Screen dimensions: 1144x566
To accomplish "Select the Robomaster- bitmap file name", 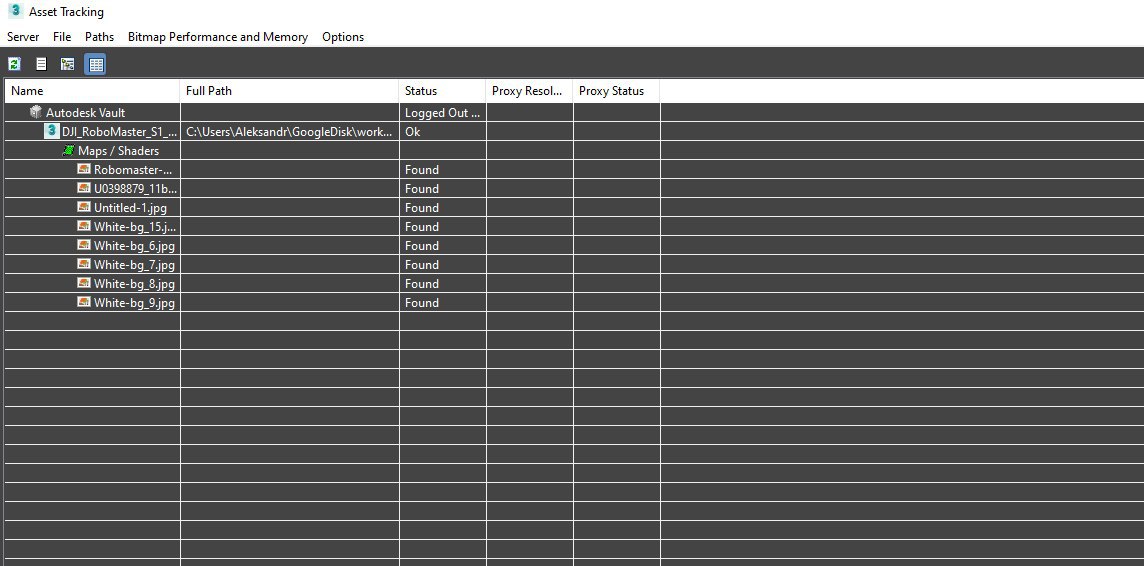I will [134, 170].
